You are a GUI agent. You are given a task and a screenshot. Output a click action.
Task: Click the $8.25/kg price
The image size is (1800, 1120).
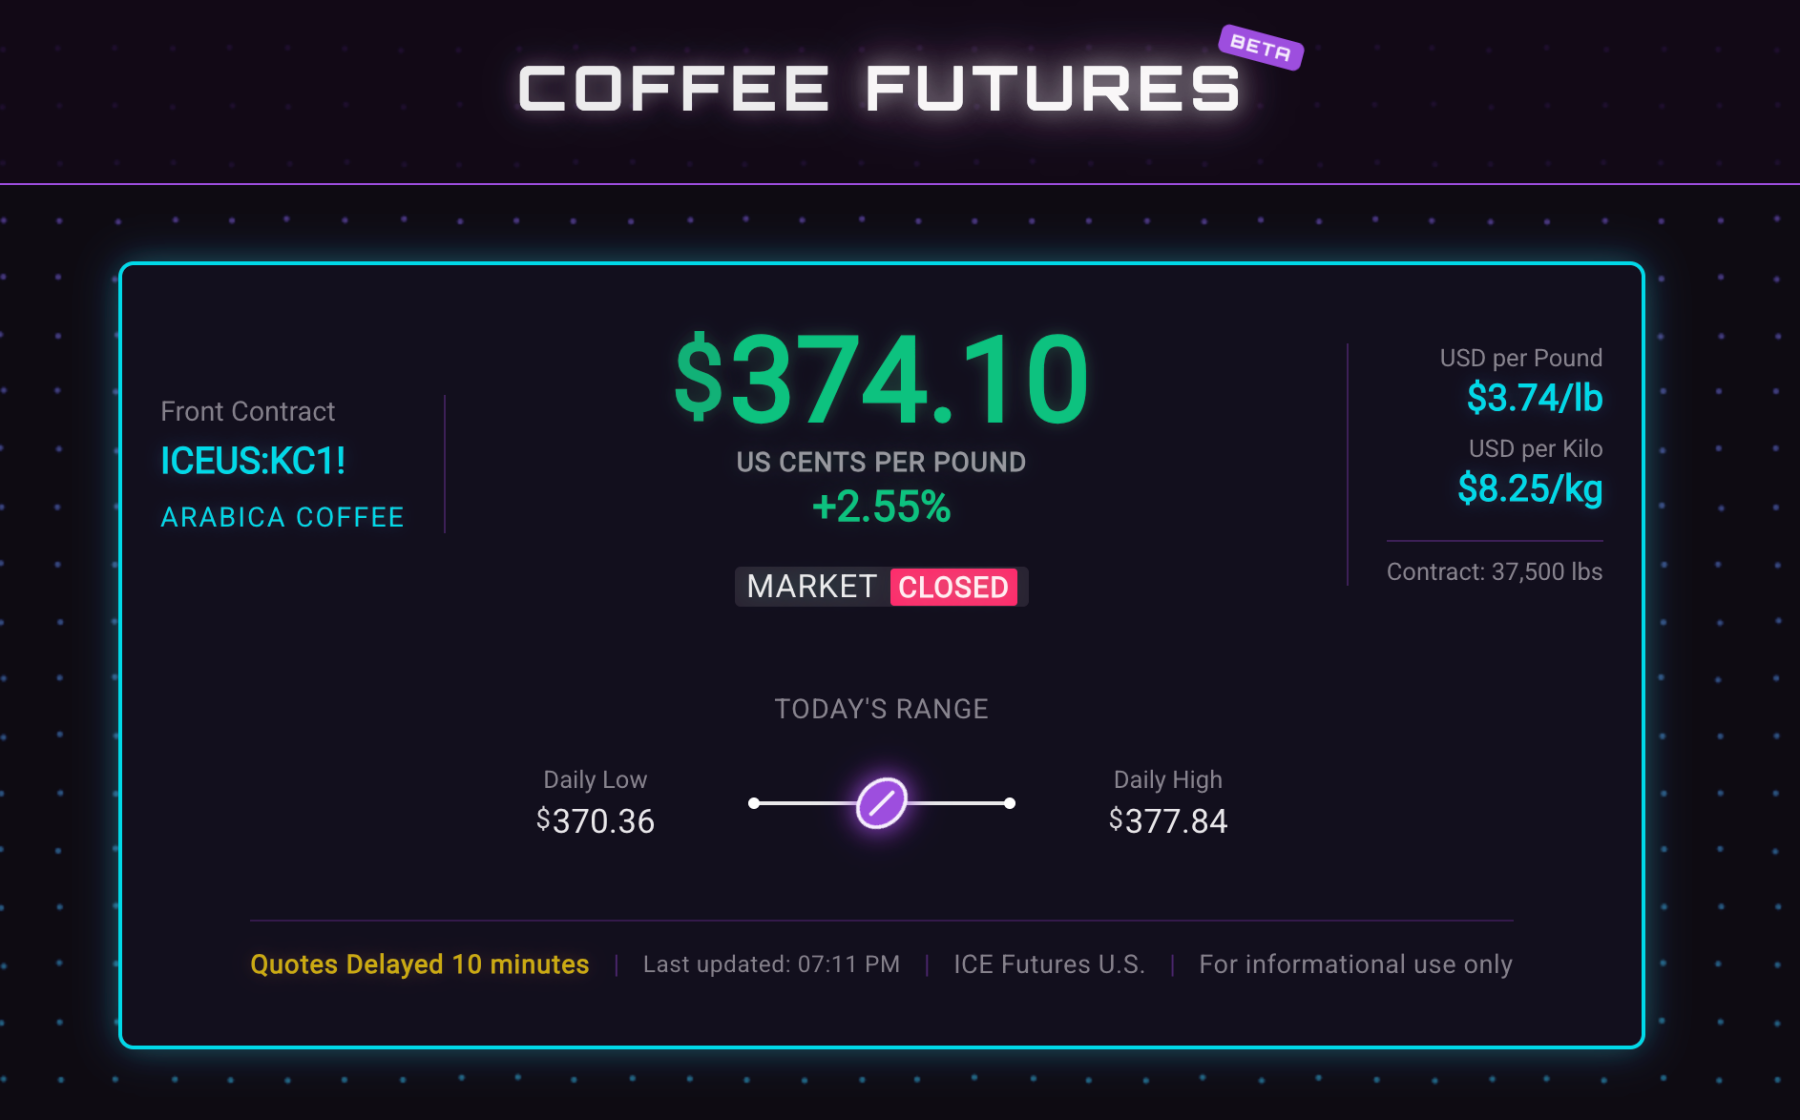(x=1530, y=489)
